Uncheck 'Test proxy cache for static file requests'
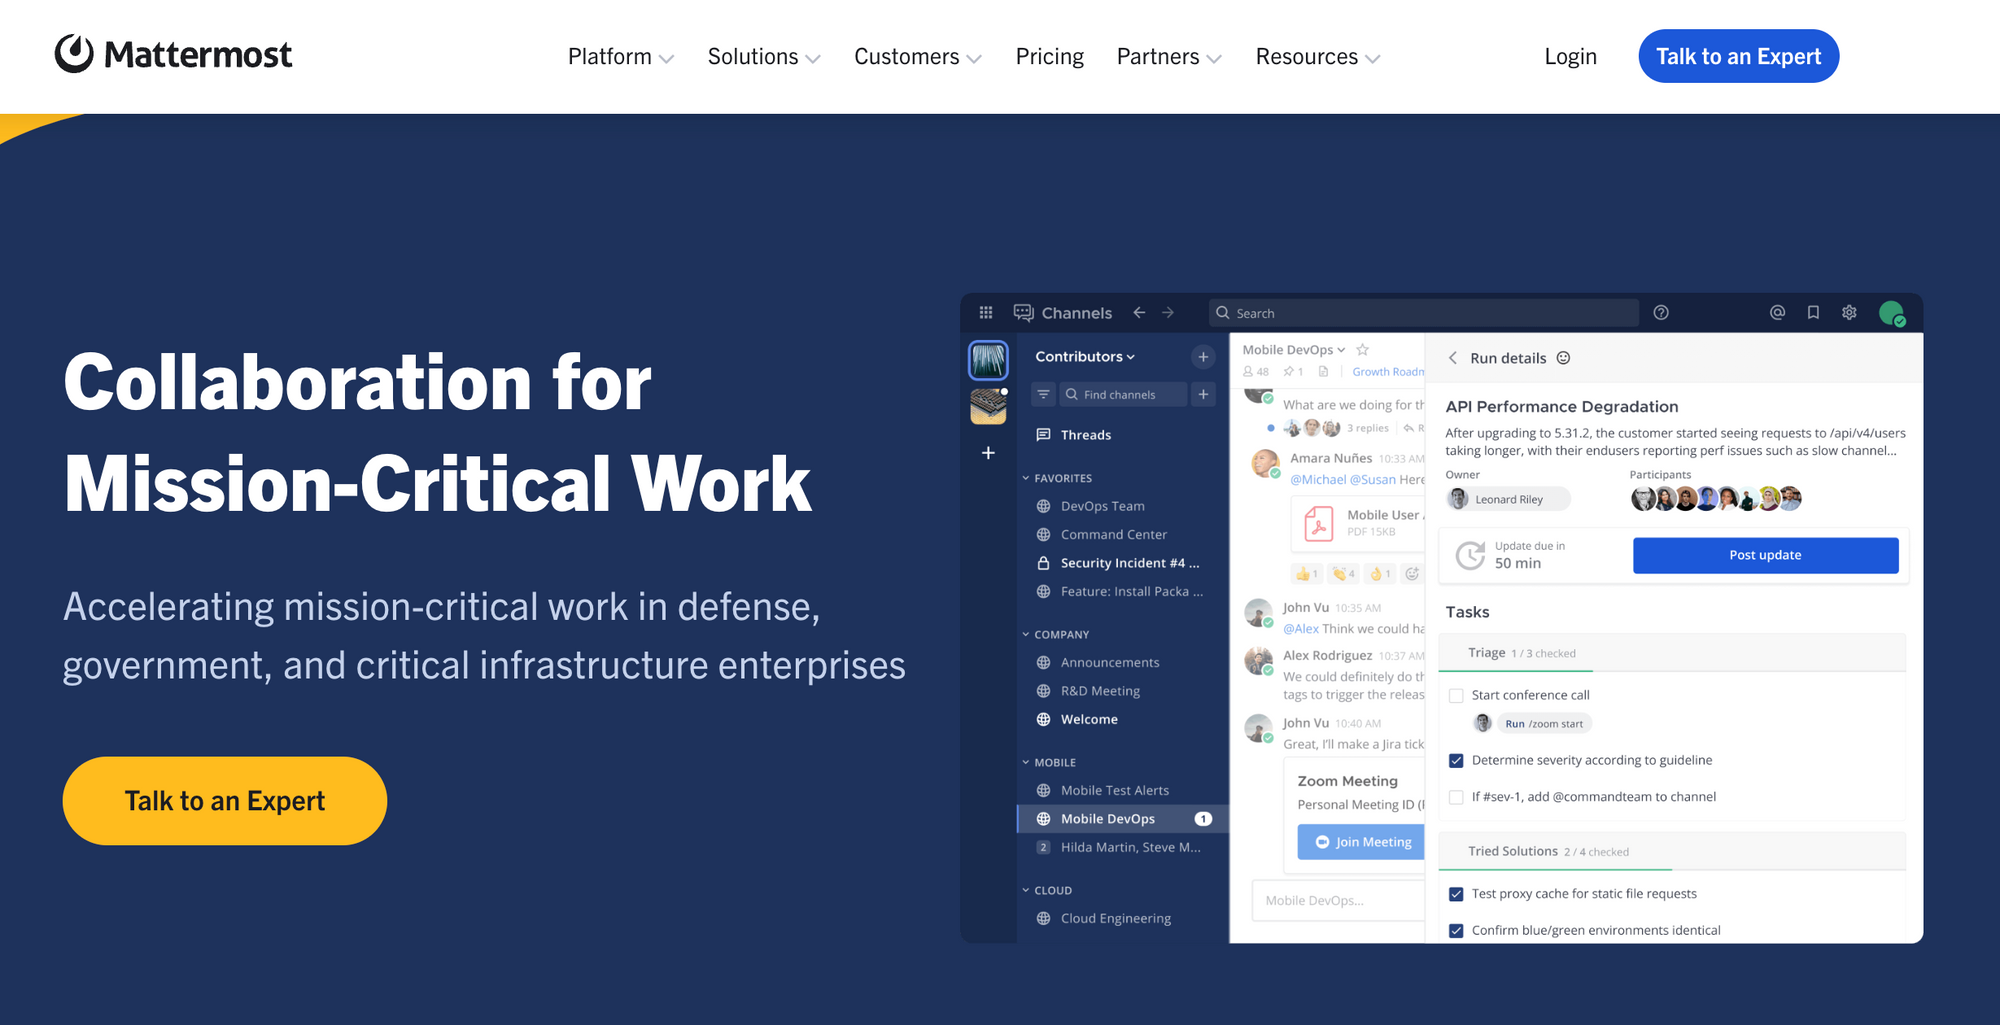Image resolution: width=2000 pixels, height=1025 pixels. (x=1456, y=894)
